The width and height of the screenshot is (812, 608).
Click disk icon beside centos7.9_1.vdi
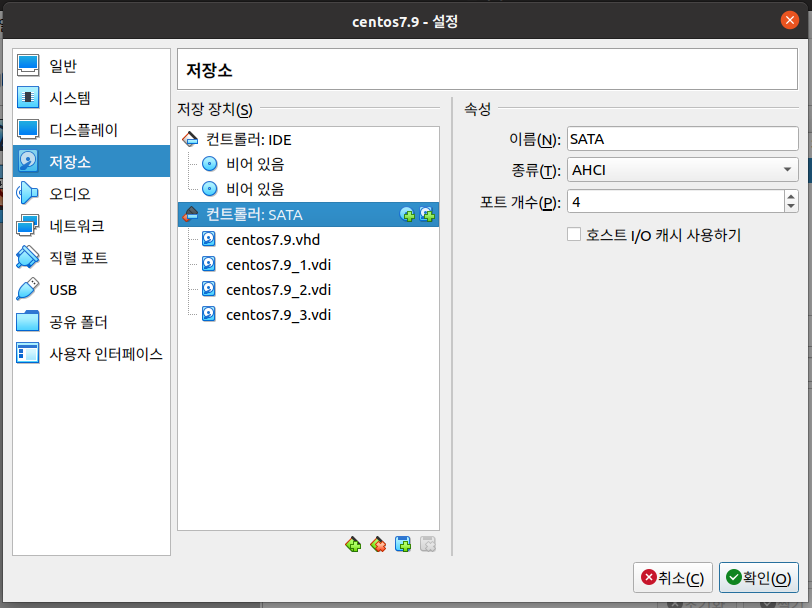coord(209,264)
